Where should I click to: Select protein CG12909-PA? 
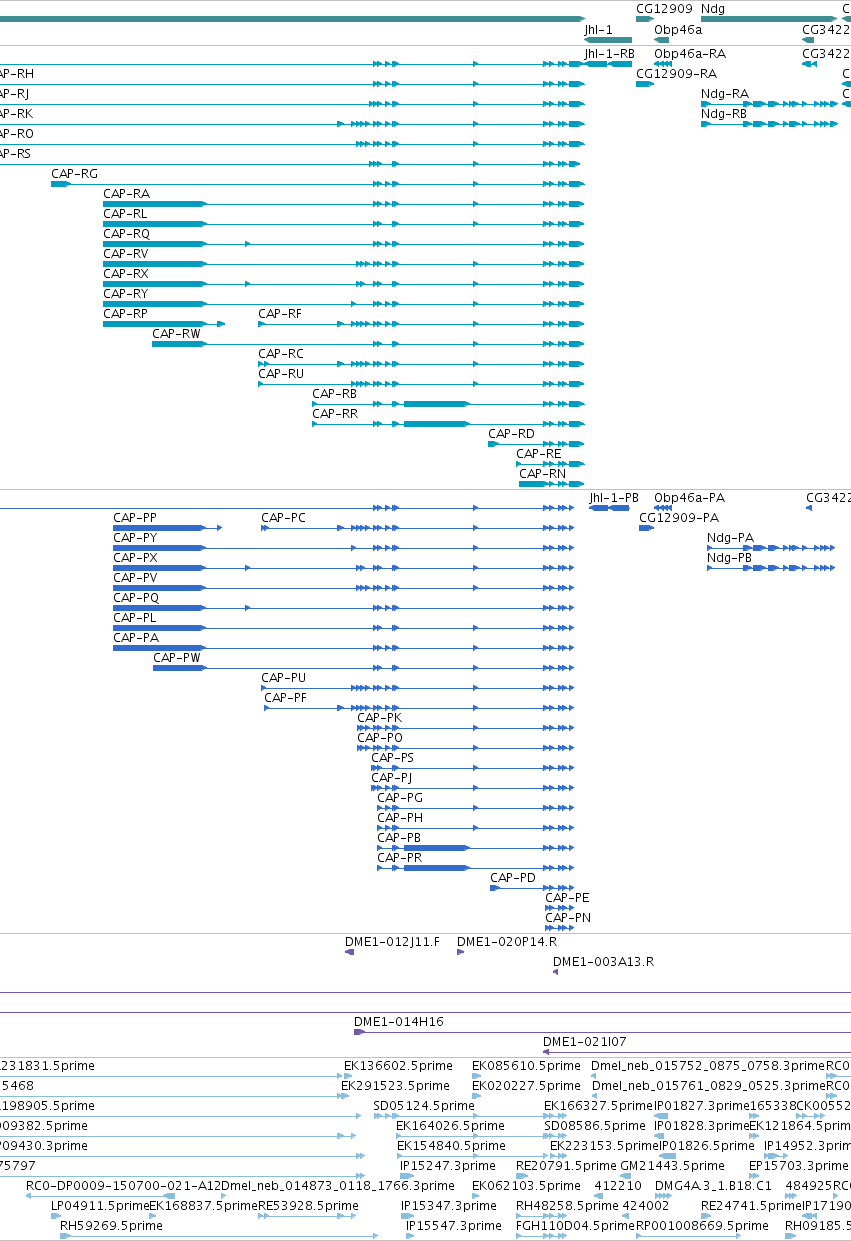pos(679,517)
